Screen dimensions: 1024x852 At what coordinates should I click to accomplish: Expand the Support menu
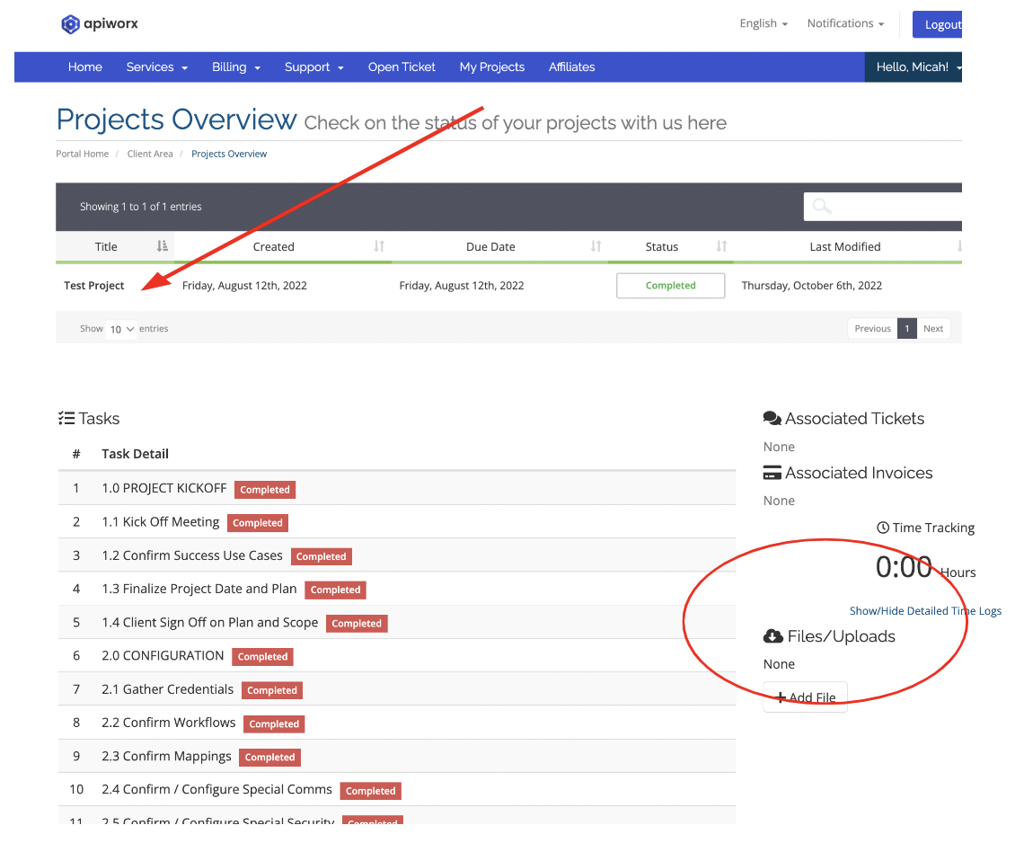[x=313, y=67]
